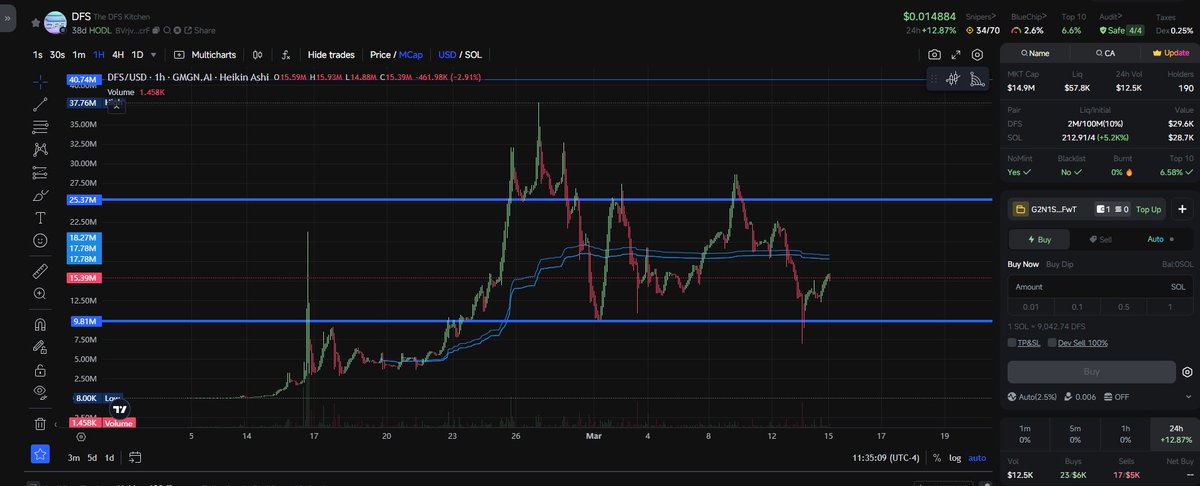Activate the zoom in tool
The width and height of the screenshot is (1200, 486).
click(40, 293)
